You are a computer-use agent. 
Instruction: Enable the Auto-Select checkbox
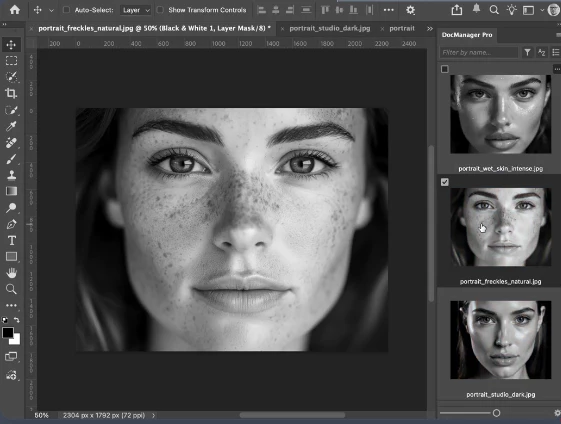[x=66, y=10]
